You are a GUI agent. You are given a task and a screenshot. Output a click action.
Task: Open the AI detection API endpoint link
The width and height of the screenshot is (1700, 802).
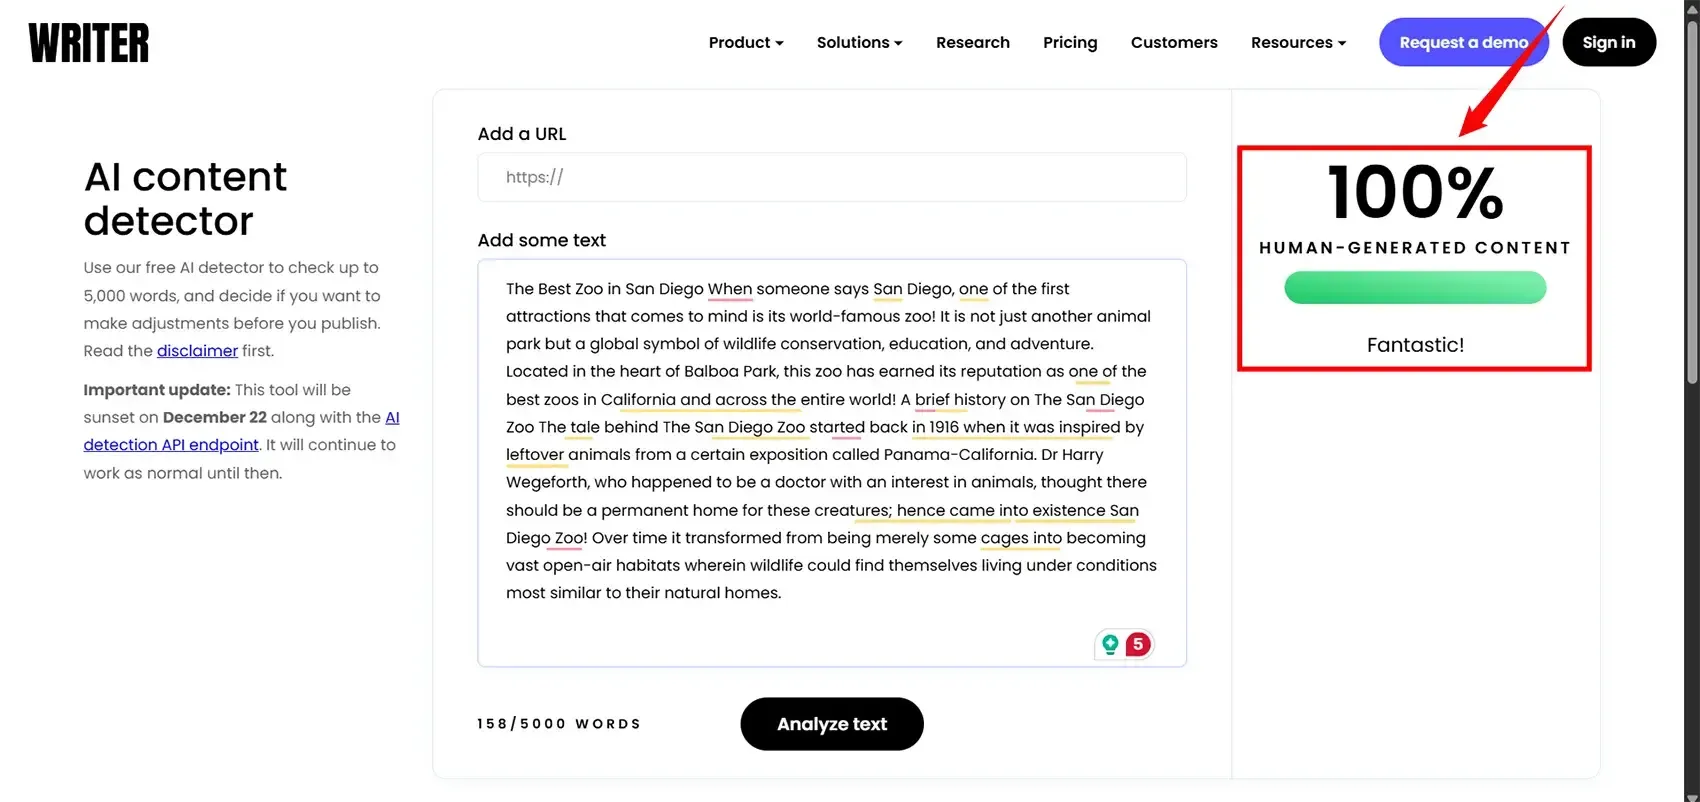click(171, 445)
